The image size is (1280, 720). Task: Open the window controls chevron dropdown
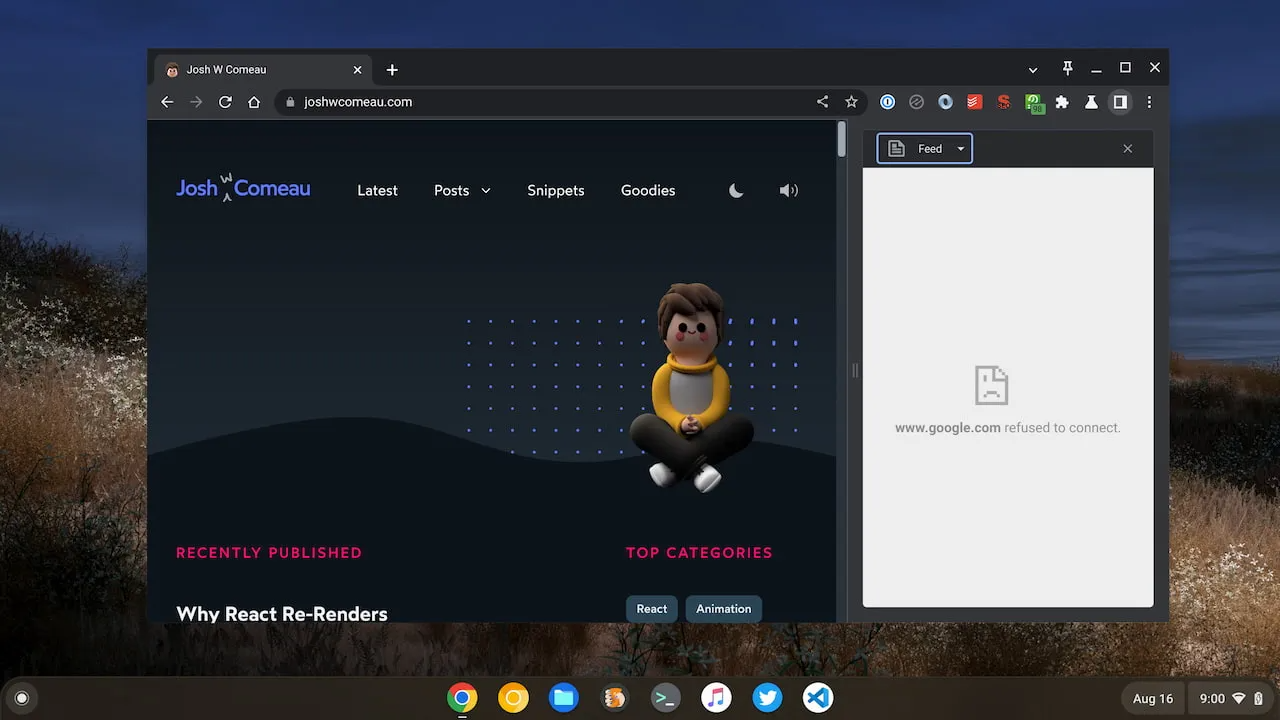pyautogui.click(x=1033, y=68)
